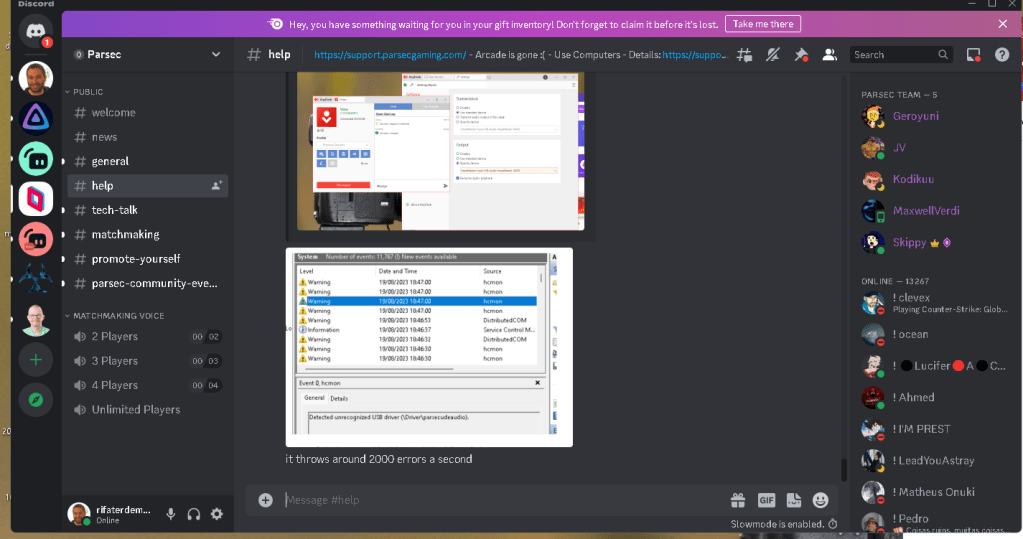1023x539 pixels.
Task: Click the chat scrollbar thumb
Action: (844, 470)
